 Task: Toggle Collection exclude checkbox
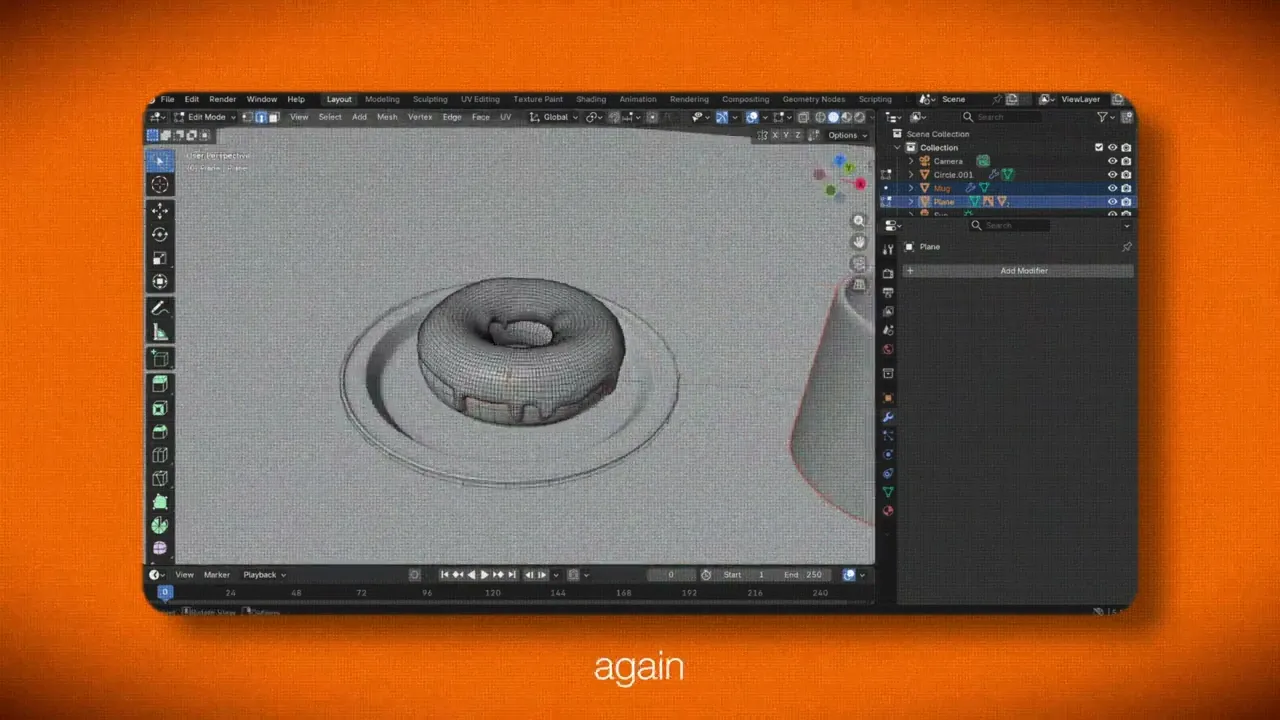(x=1099, y=147)
